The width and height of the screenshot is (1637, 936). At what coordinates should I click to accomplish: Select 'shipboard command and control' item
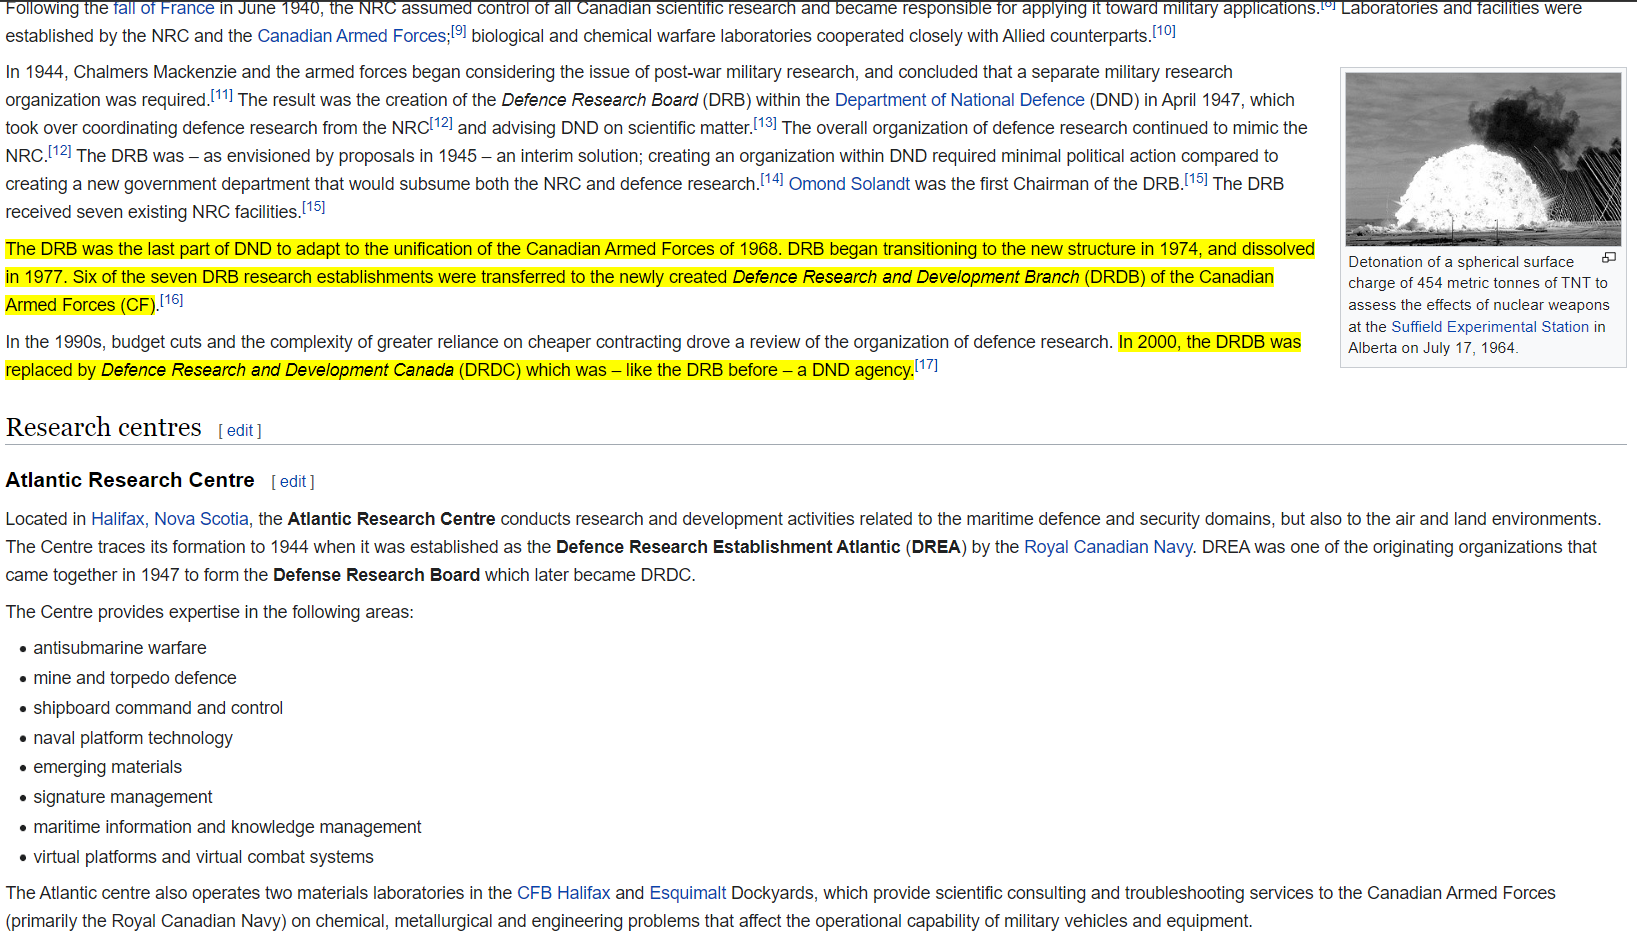coord(158,708)
